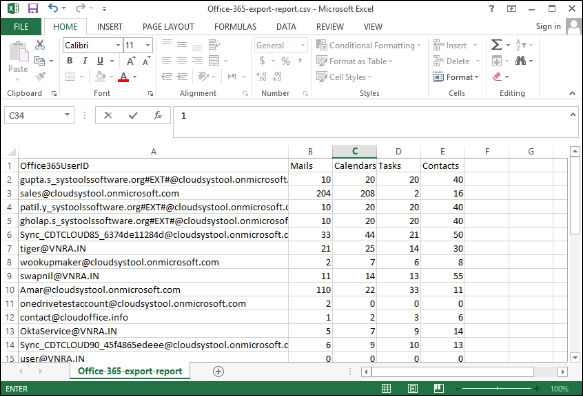The image size is (583, 396).
Task: Switch to the DATA tab
Action: pyautogui.click(x=286, y=27)
